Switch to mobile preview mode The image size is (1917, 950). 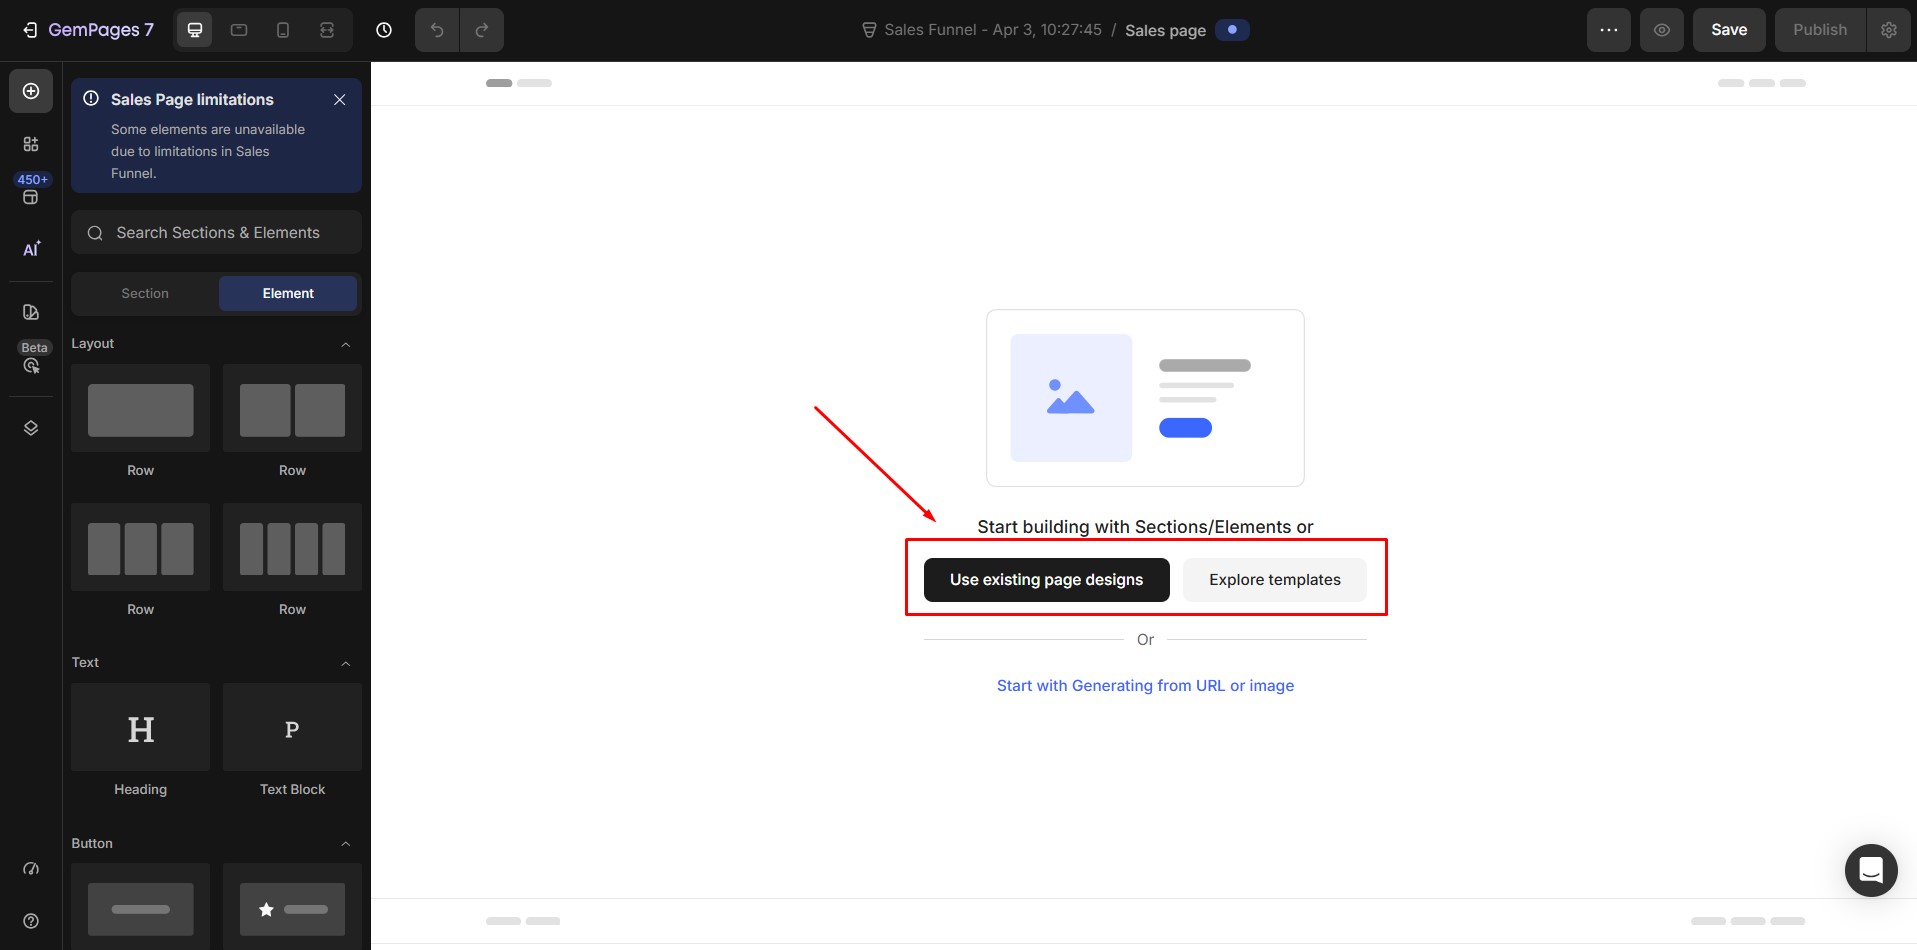click(283, 30)
